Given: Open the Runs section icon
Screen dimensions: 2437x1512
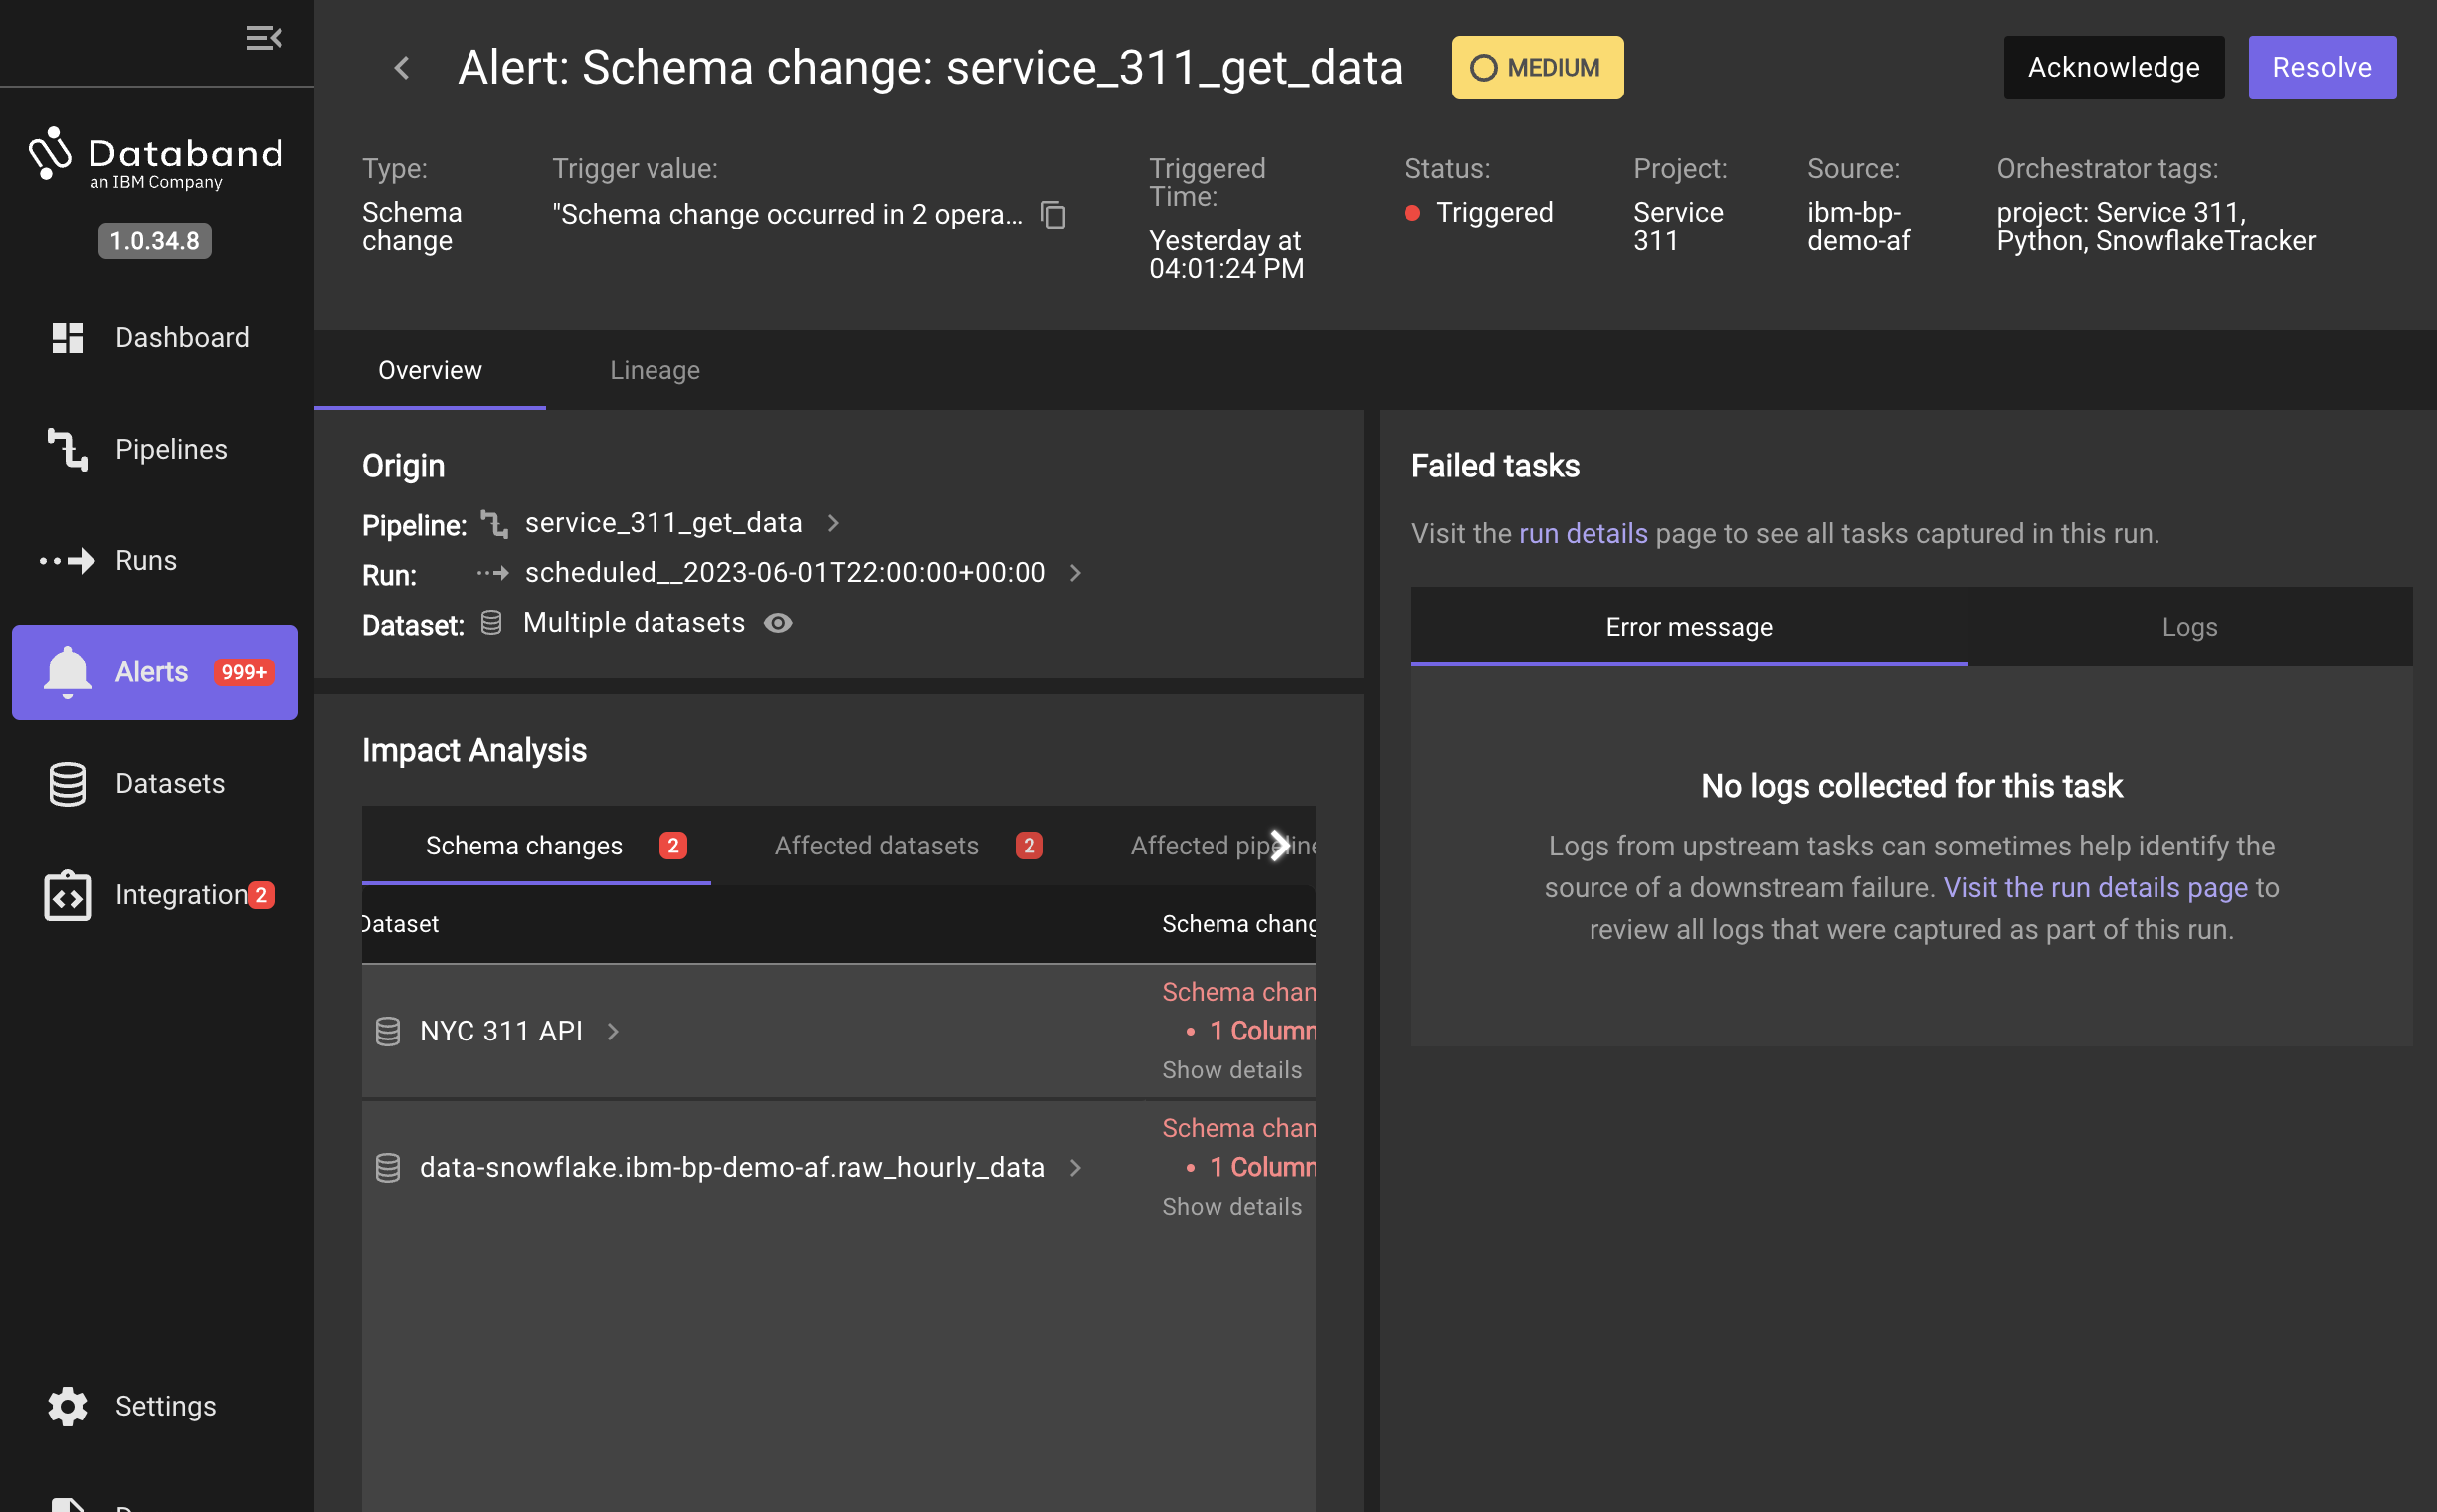Looking at the screenshot, I should click(x=68, y=559).
